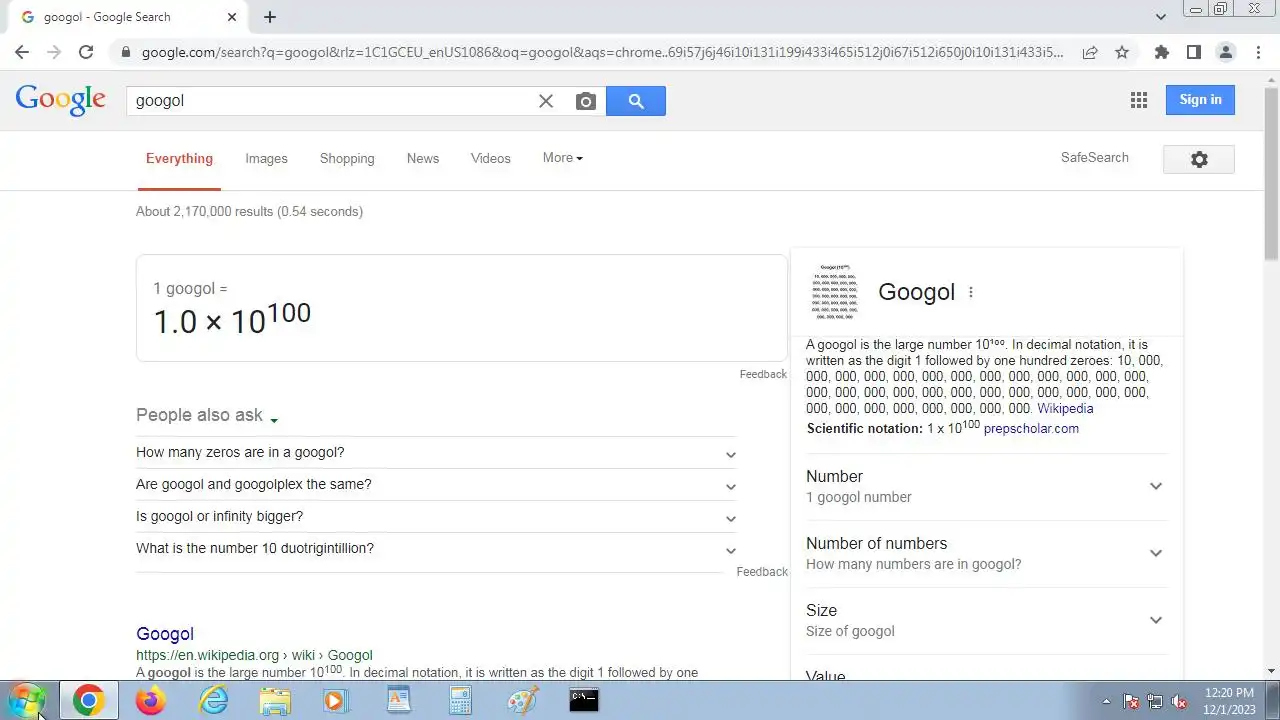Expand 'Is googol or infinity bigger?'

coord(436,516)
